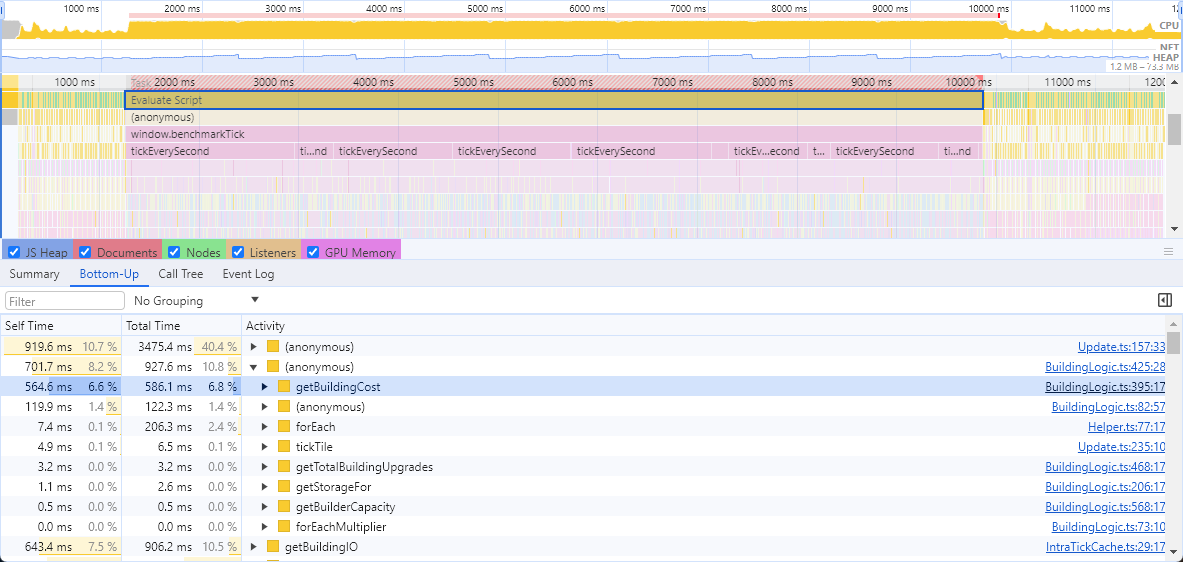
Task: Expand the getTotalBuildingUpgrades row
Action: click(x=265, y=467)
